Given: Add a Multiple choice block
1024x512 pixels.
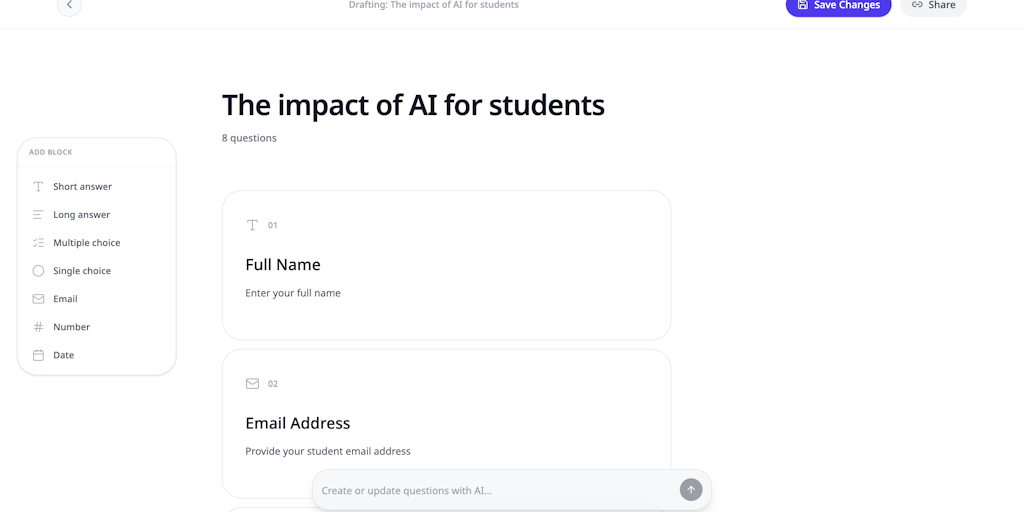Looking at the screenshot, I should 86,243.
